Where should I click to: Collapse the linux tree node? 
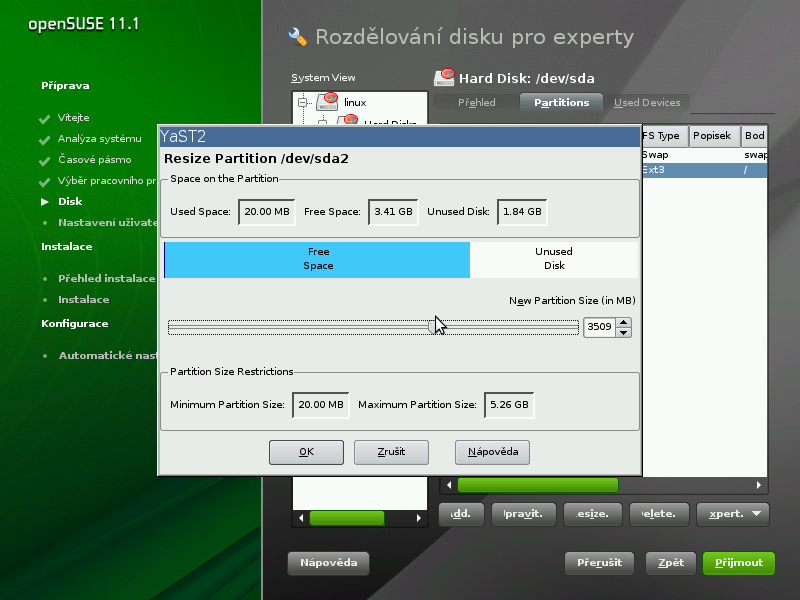tap(303, 103)
